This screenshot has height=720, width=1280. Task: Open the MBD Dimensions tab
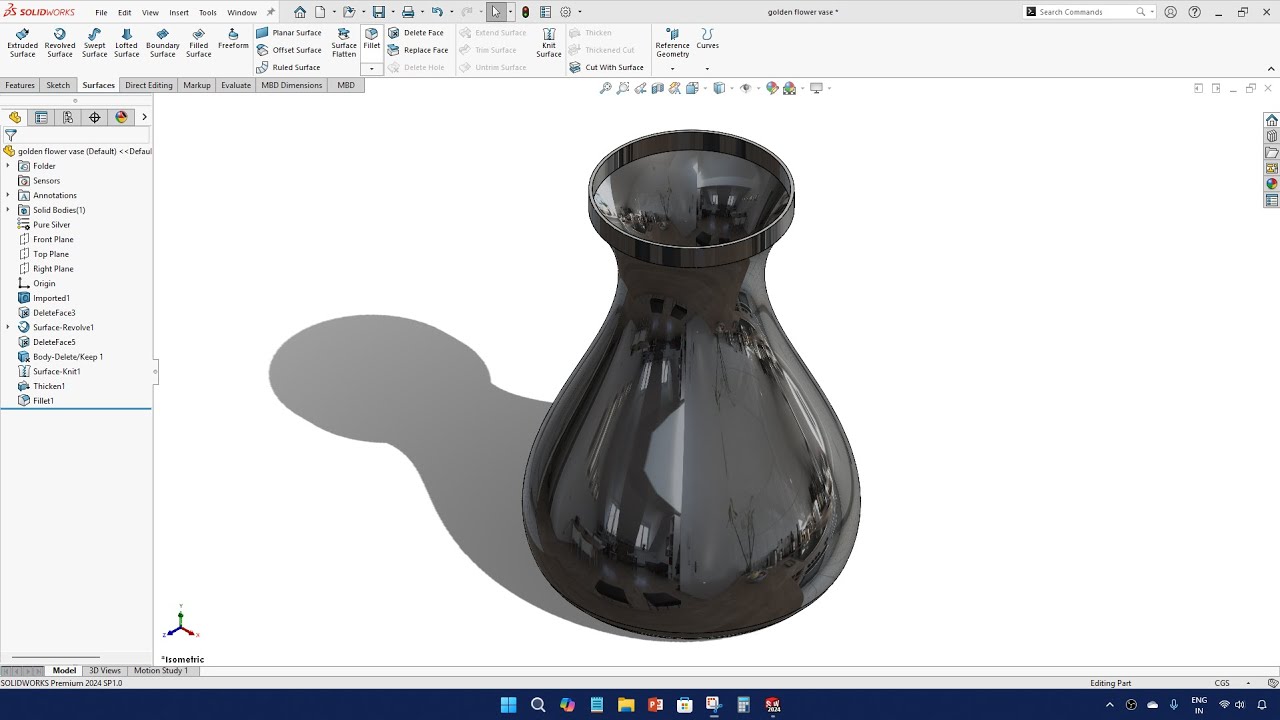pos(292,85)
